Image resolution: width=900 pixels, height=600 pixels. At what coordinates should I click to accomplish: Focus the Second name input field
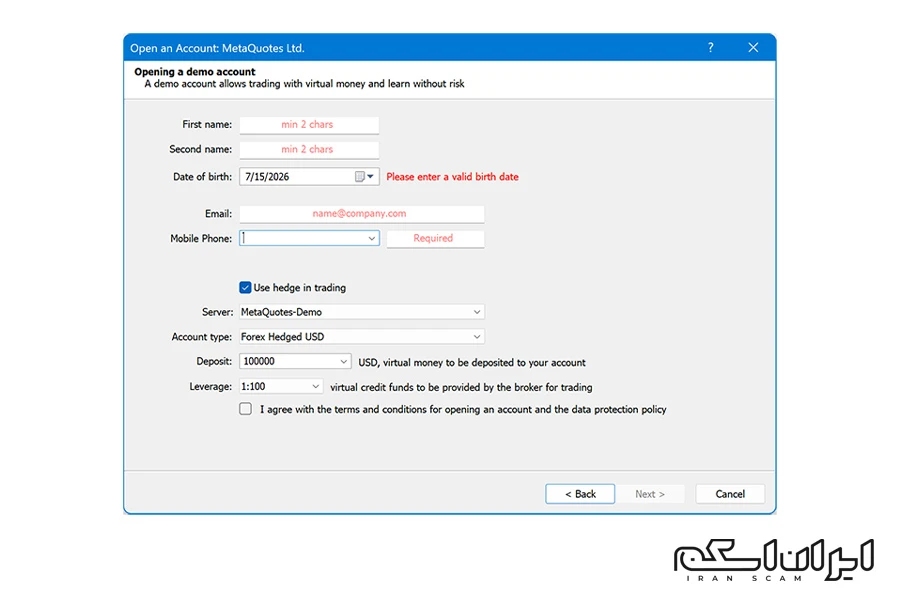point(309,149)
